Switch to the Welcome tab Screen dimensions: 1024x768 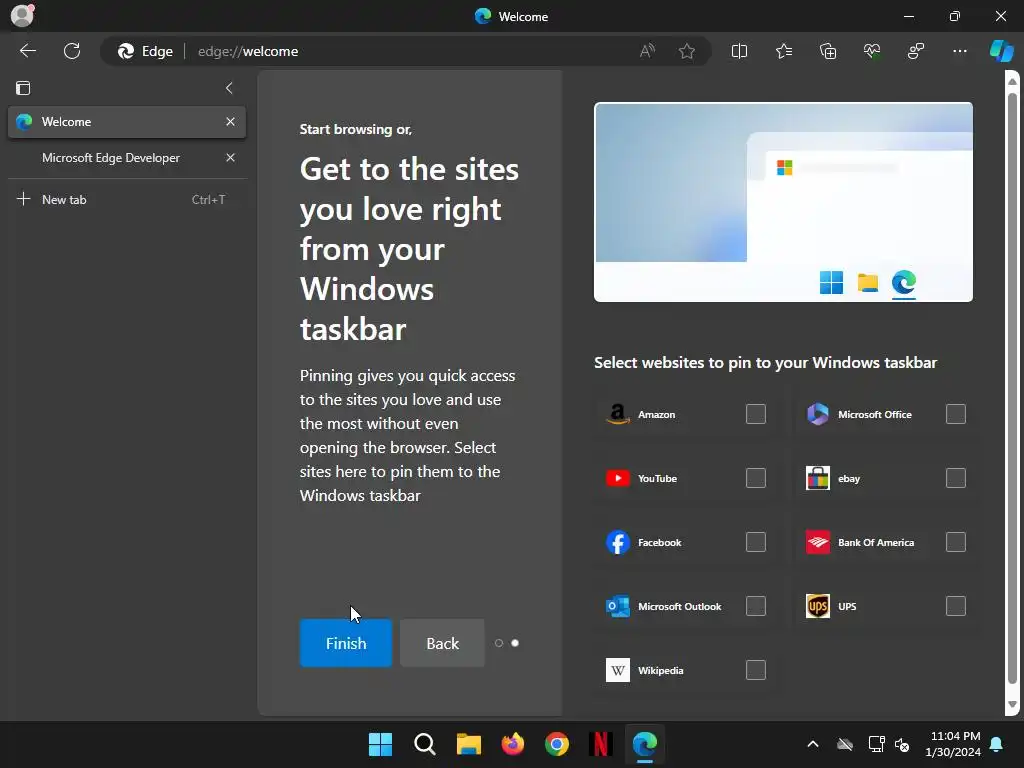point(127,122)
